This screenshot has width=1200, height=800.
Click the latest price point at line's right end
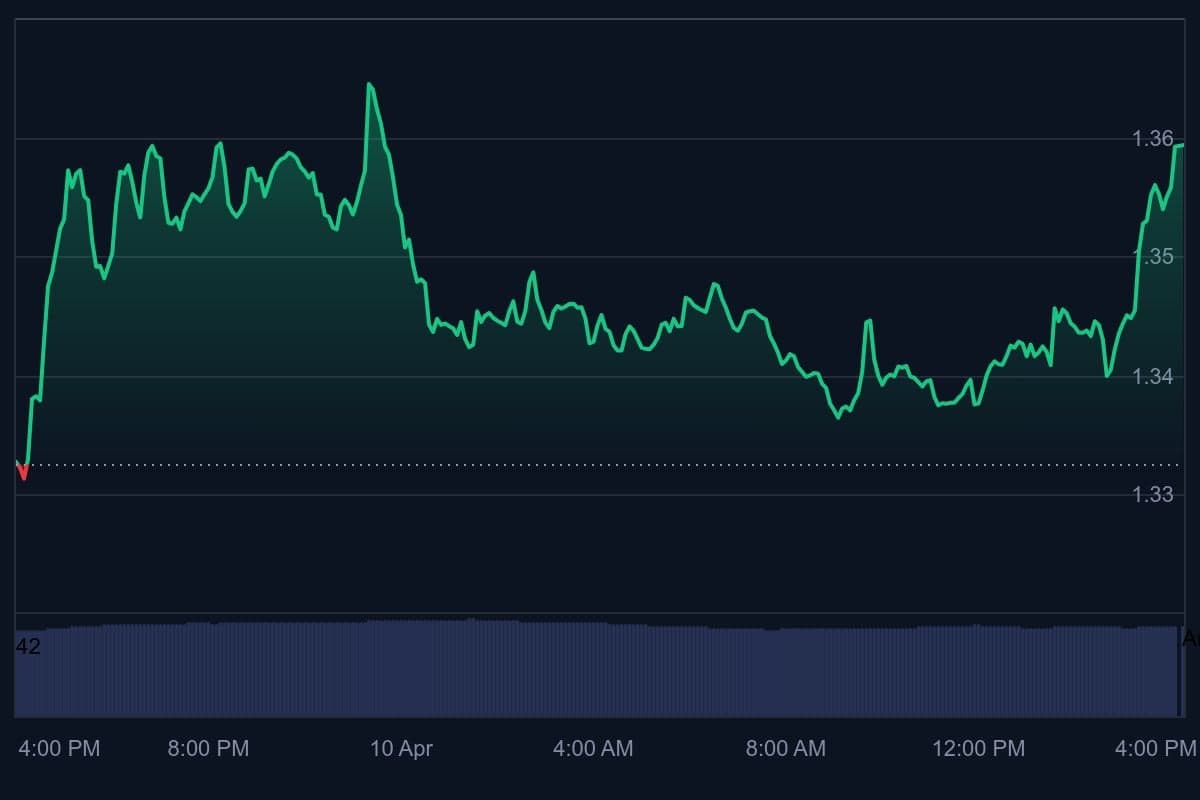1182,146
